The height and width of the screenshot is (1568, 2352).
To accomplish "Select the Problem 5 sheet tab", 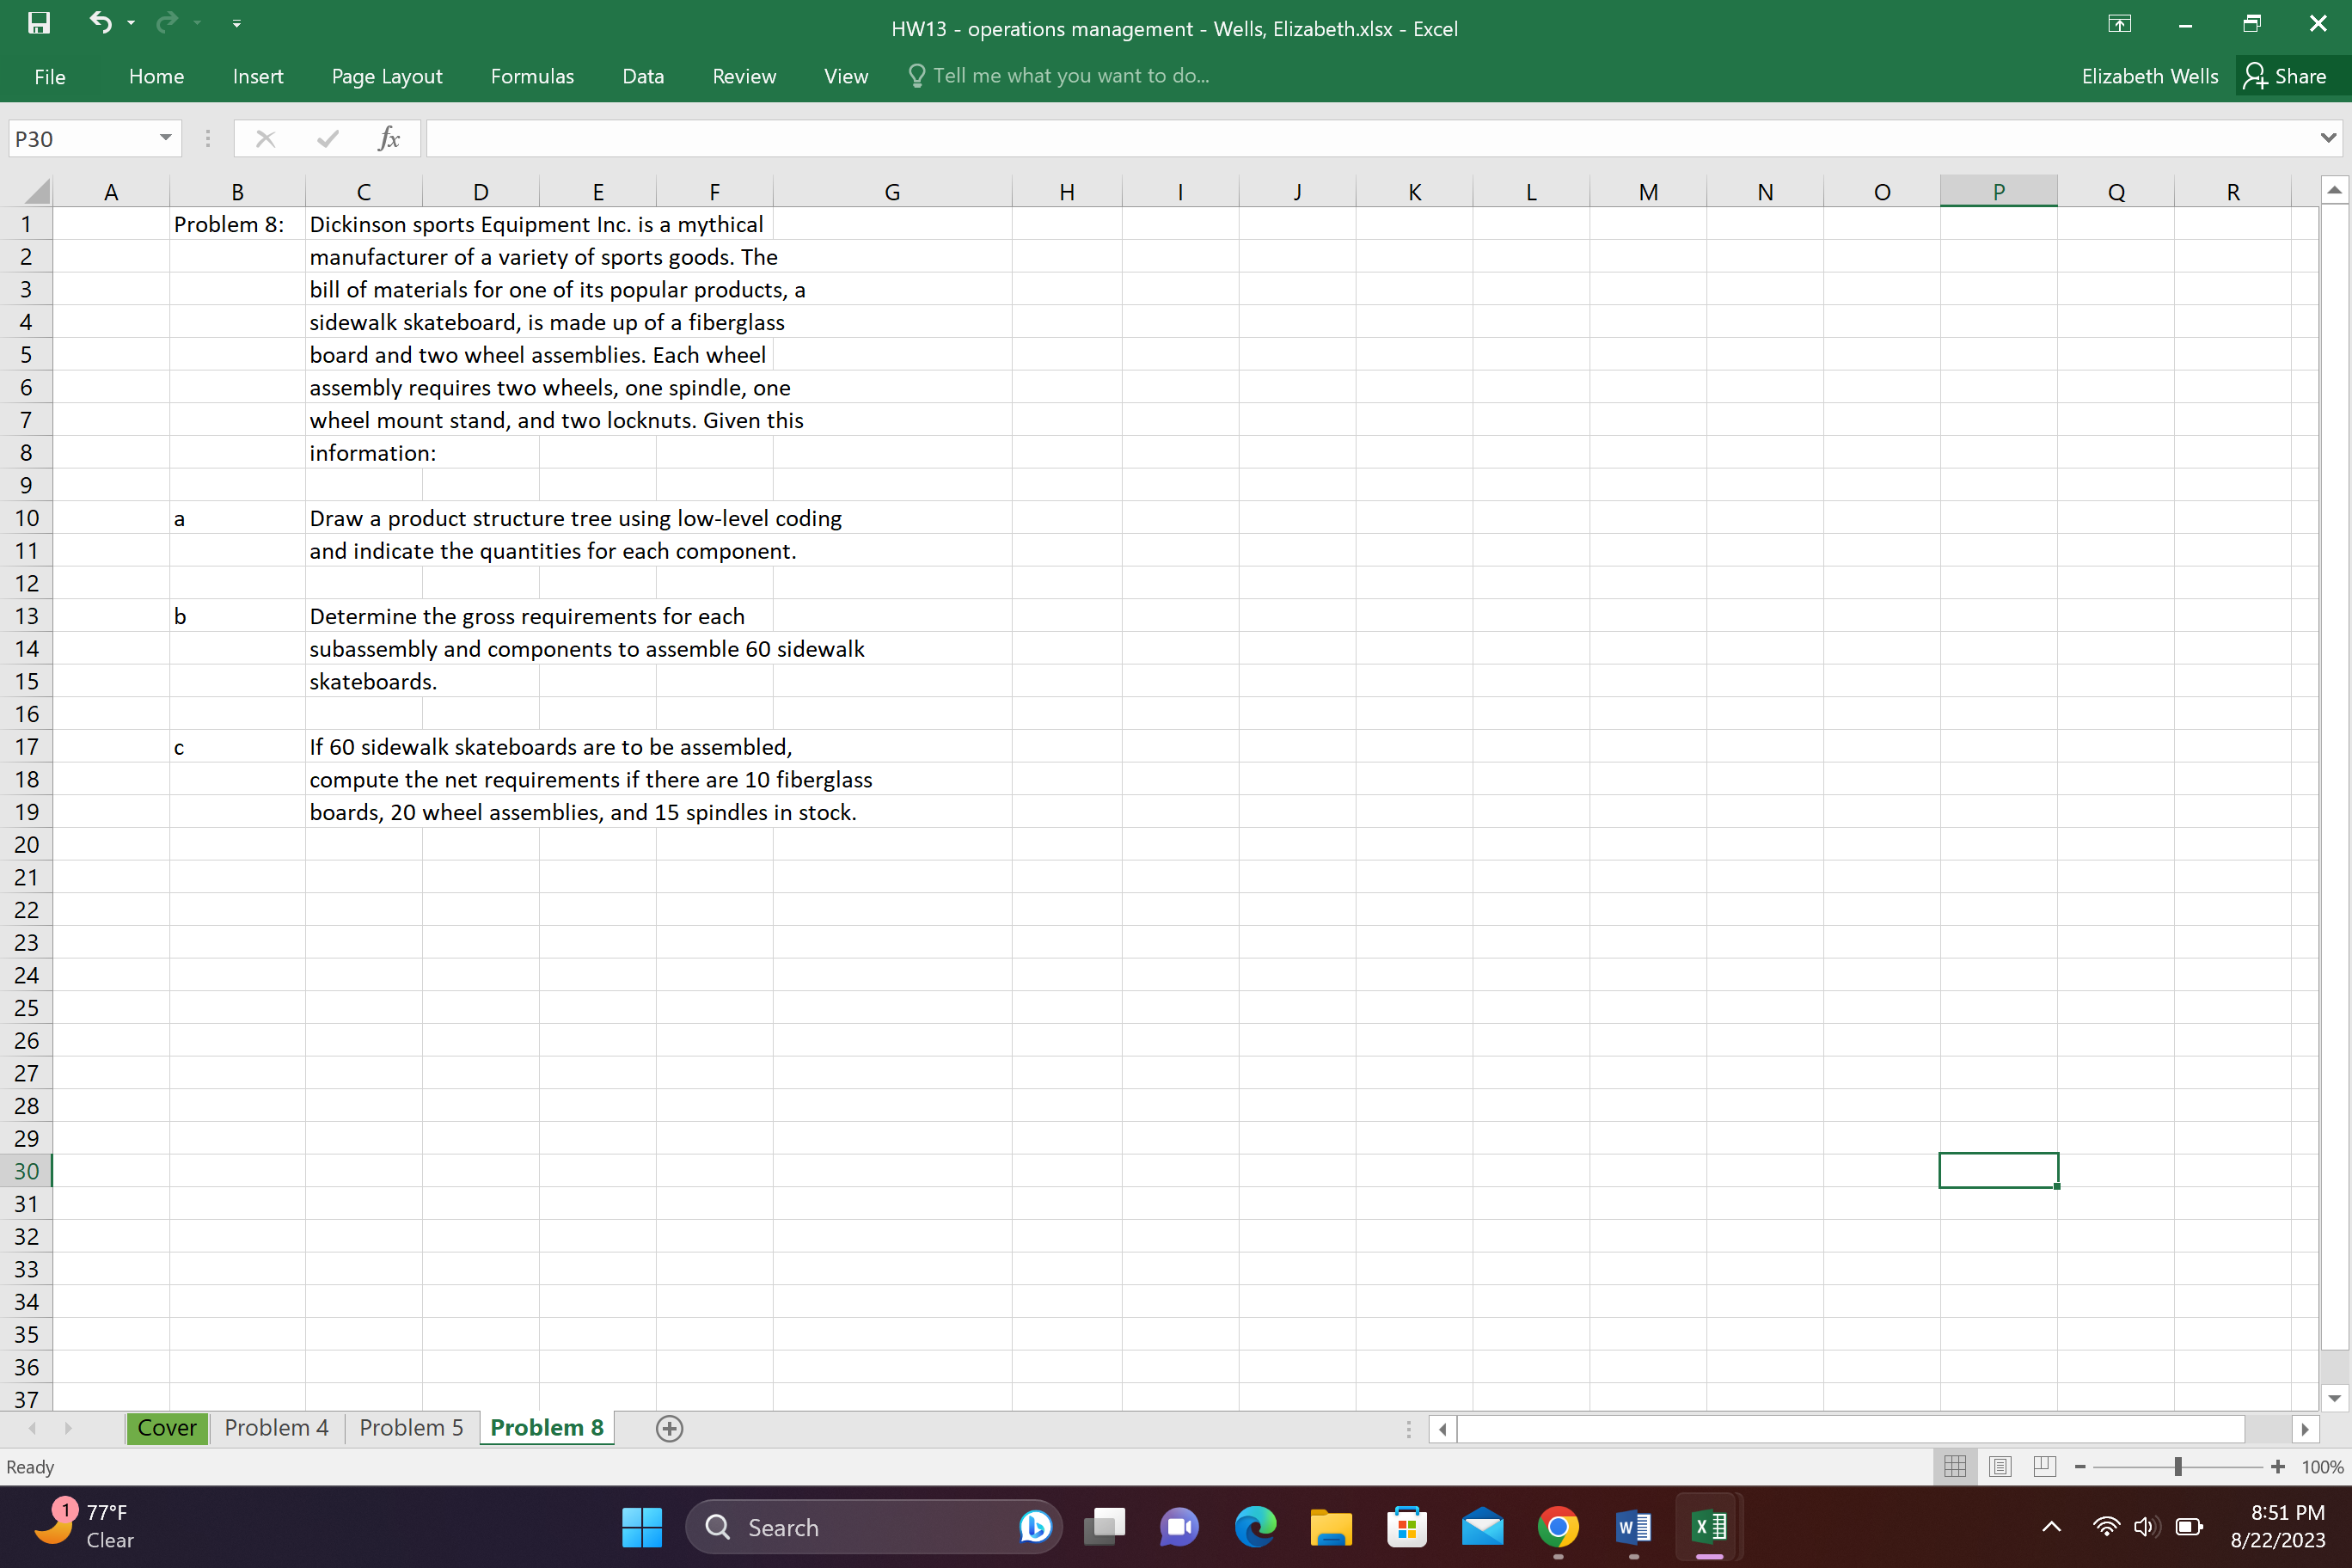I will 410,1428.
